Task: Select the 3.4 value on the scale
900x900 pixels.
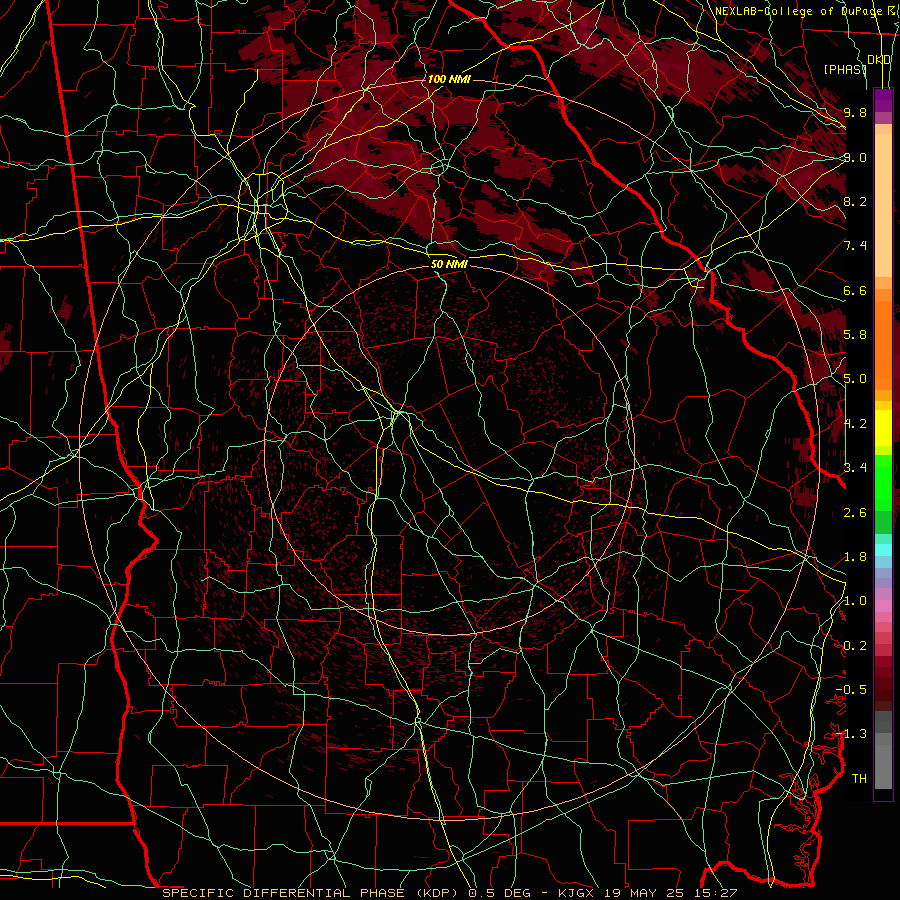Action: [855, 468]
